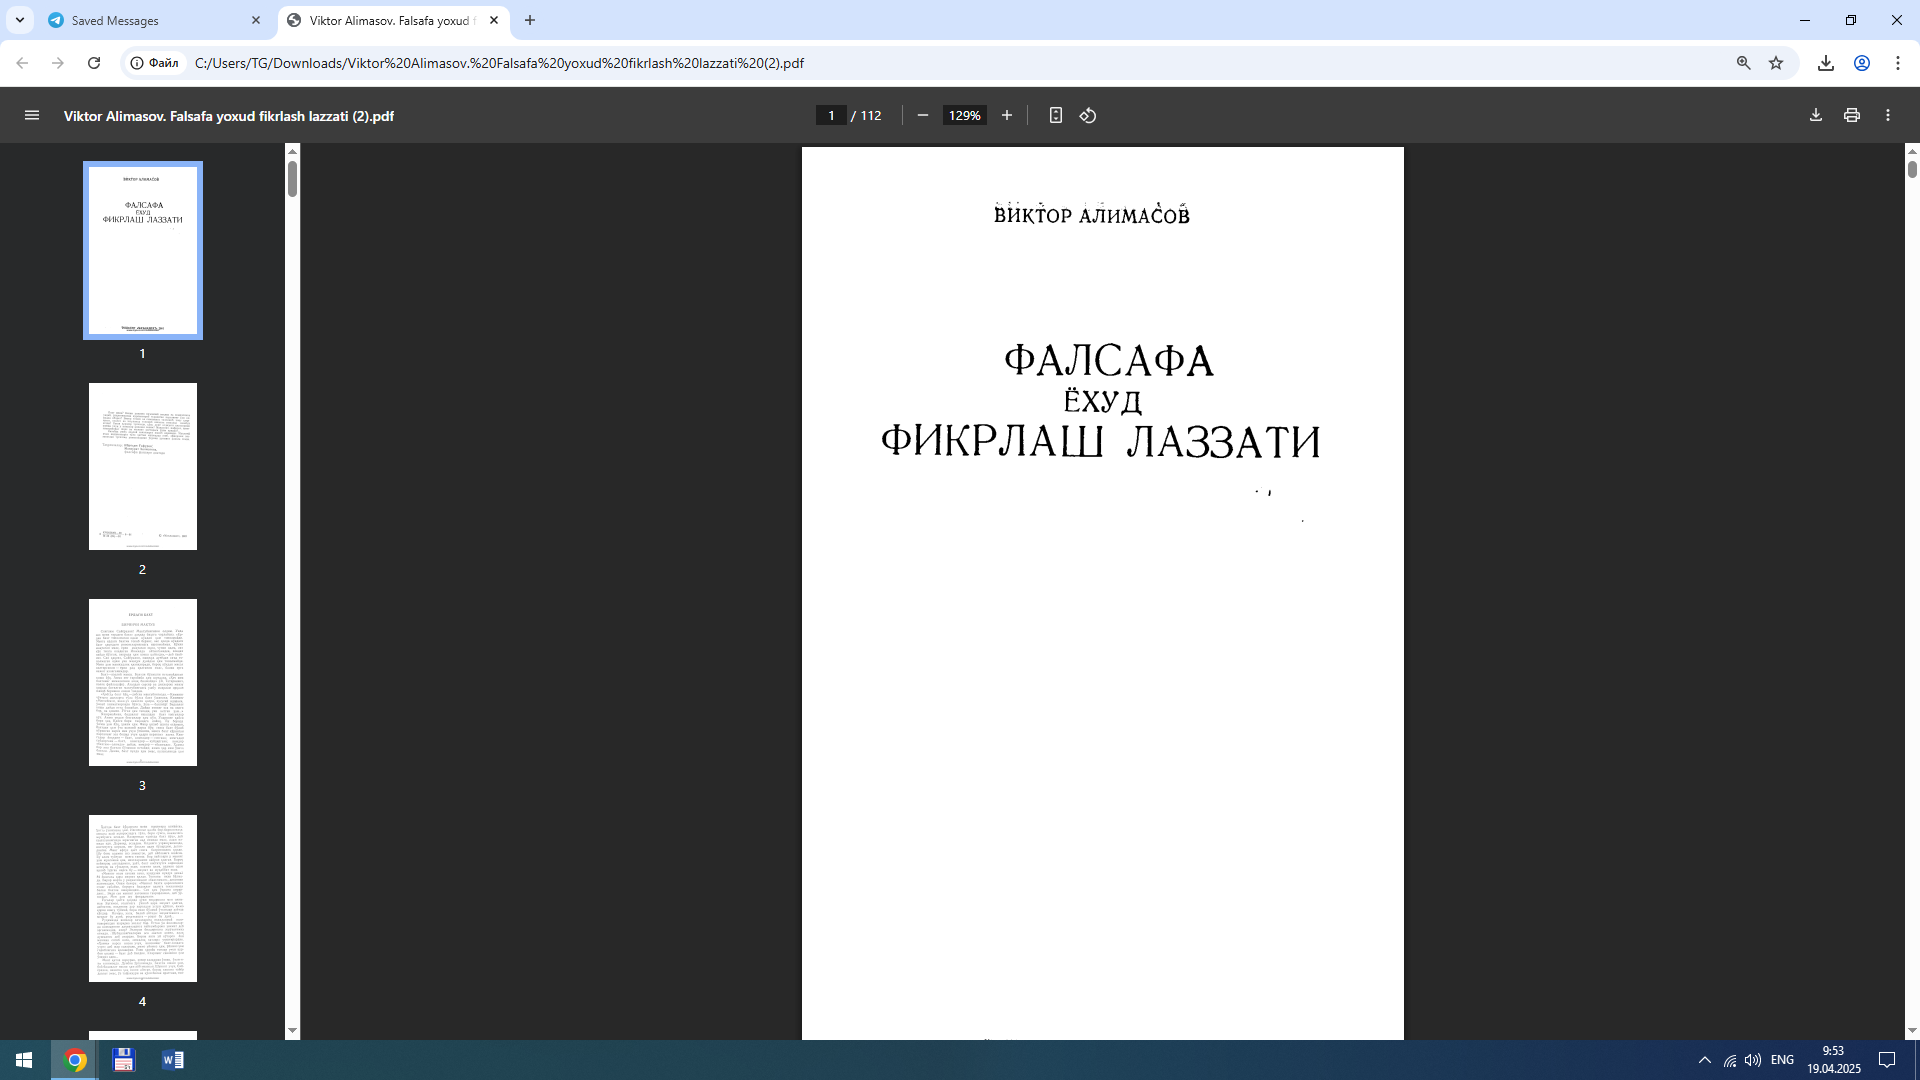Select the Viktor Alimasov PDF tab
The width and height of the screenshot is (1920, 1080).
[x=394, y=20]
